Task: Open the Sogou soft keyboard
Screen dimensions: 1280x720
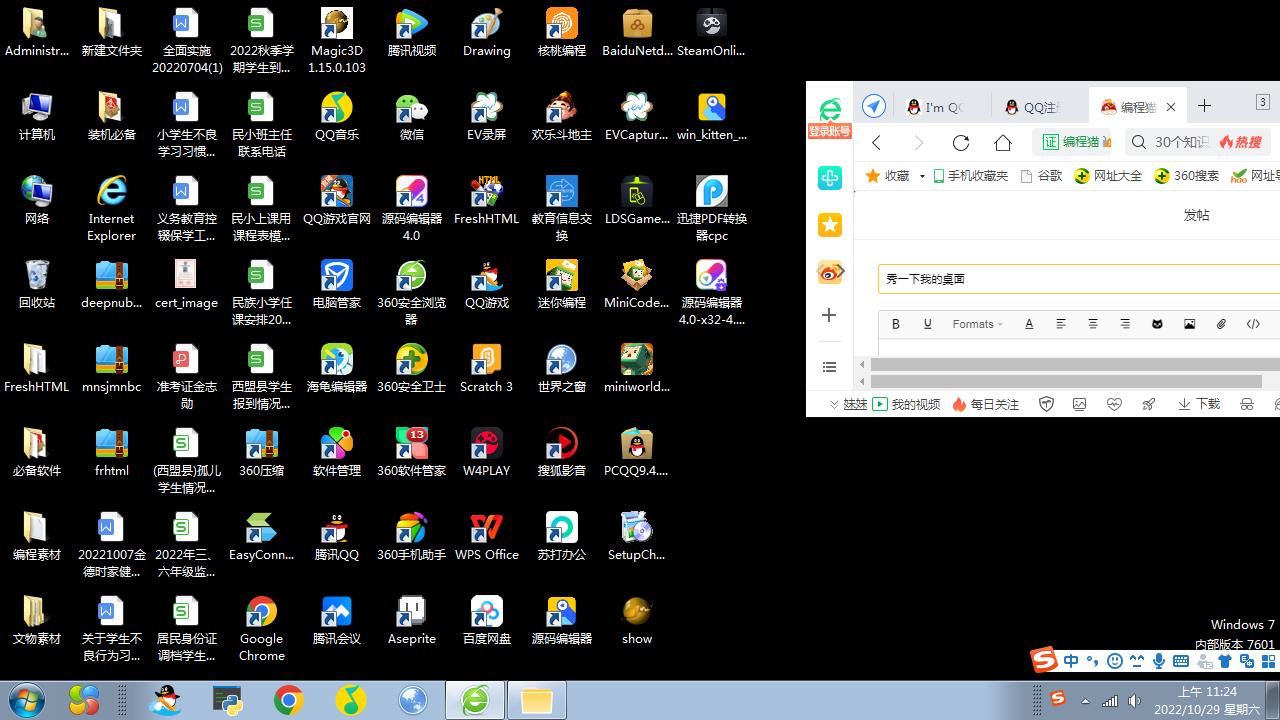Action: pos(1181,661)
